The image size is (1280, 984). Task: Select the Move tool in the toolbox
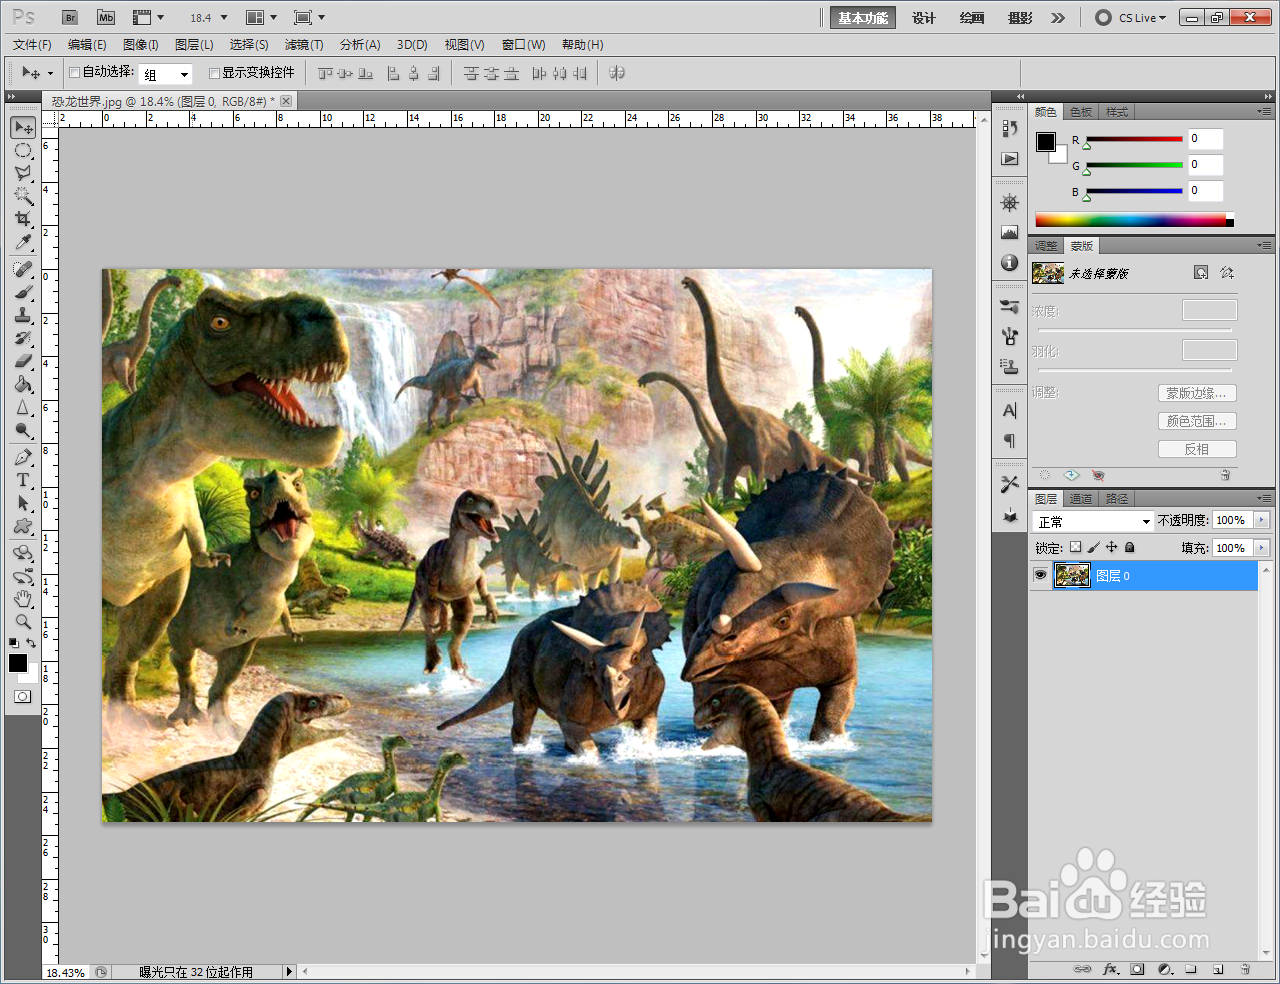pyautogui.click(x=24, y=127)
